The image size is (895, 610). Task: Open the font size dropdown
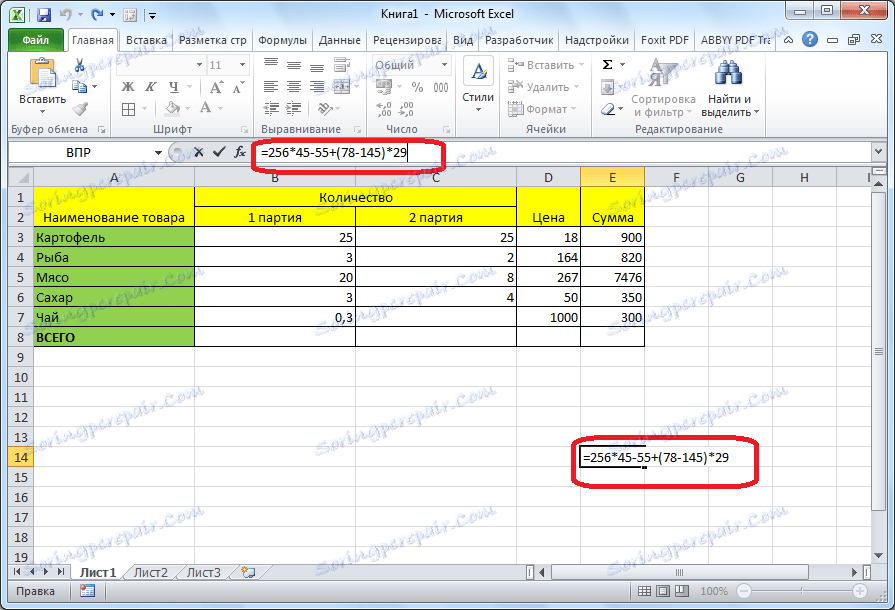[x=240, y=64]
